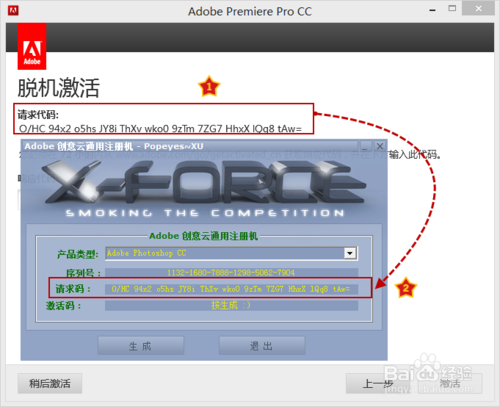Choose 稍后激活 at the bottom left
Viewport: 500px width, 407px height.
point(50,383)
